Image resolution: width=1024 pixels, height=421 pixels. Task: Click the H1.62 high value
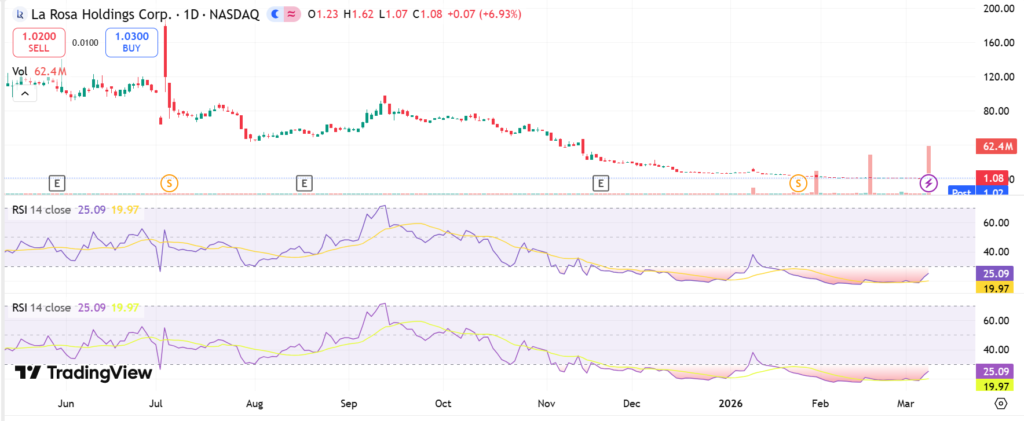(x=357, y=14)
